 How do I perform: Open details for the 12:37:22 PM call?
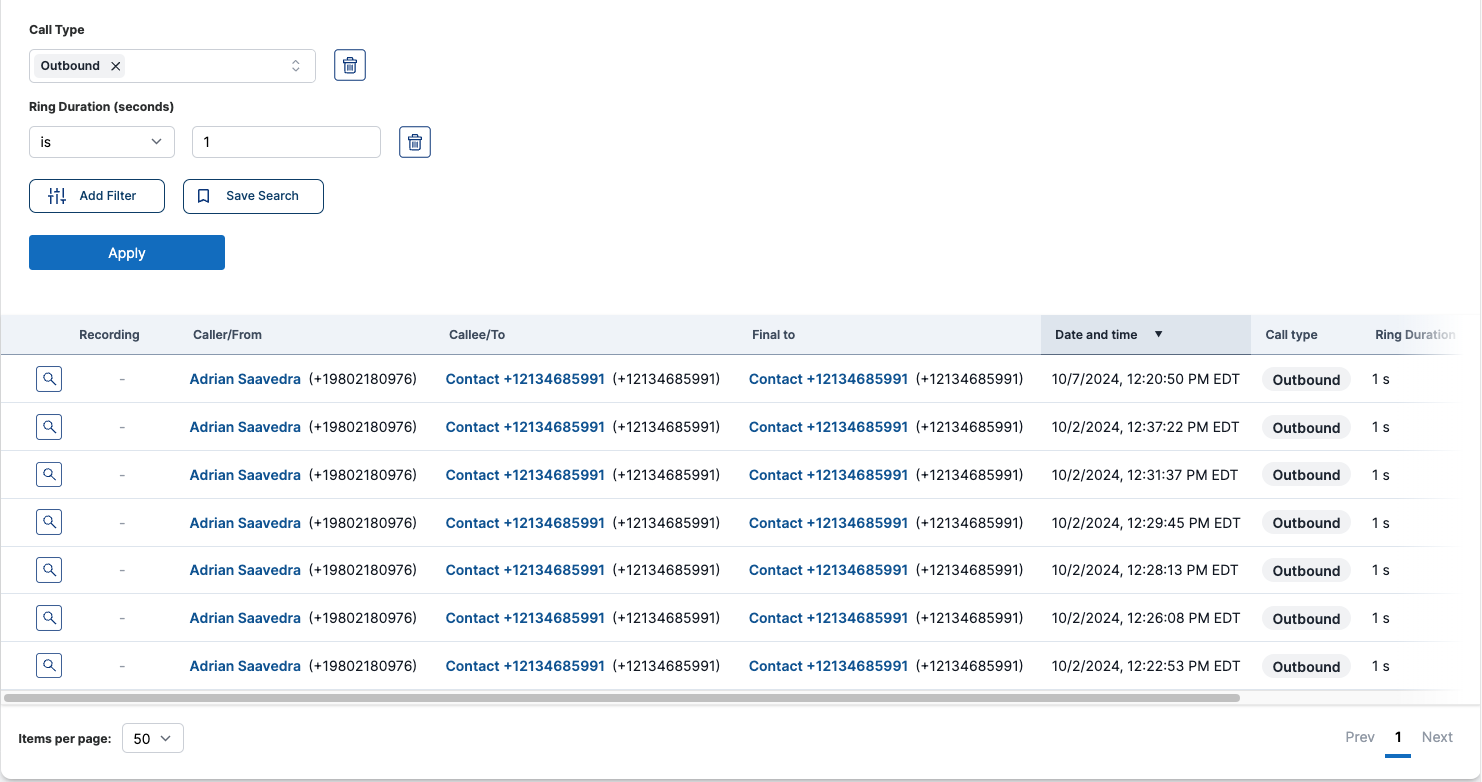(49, 427)
